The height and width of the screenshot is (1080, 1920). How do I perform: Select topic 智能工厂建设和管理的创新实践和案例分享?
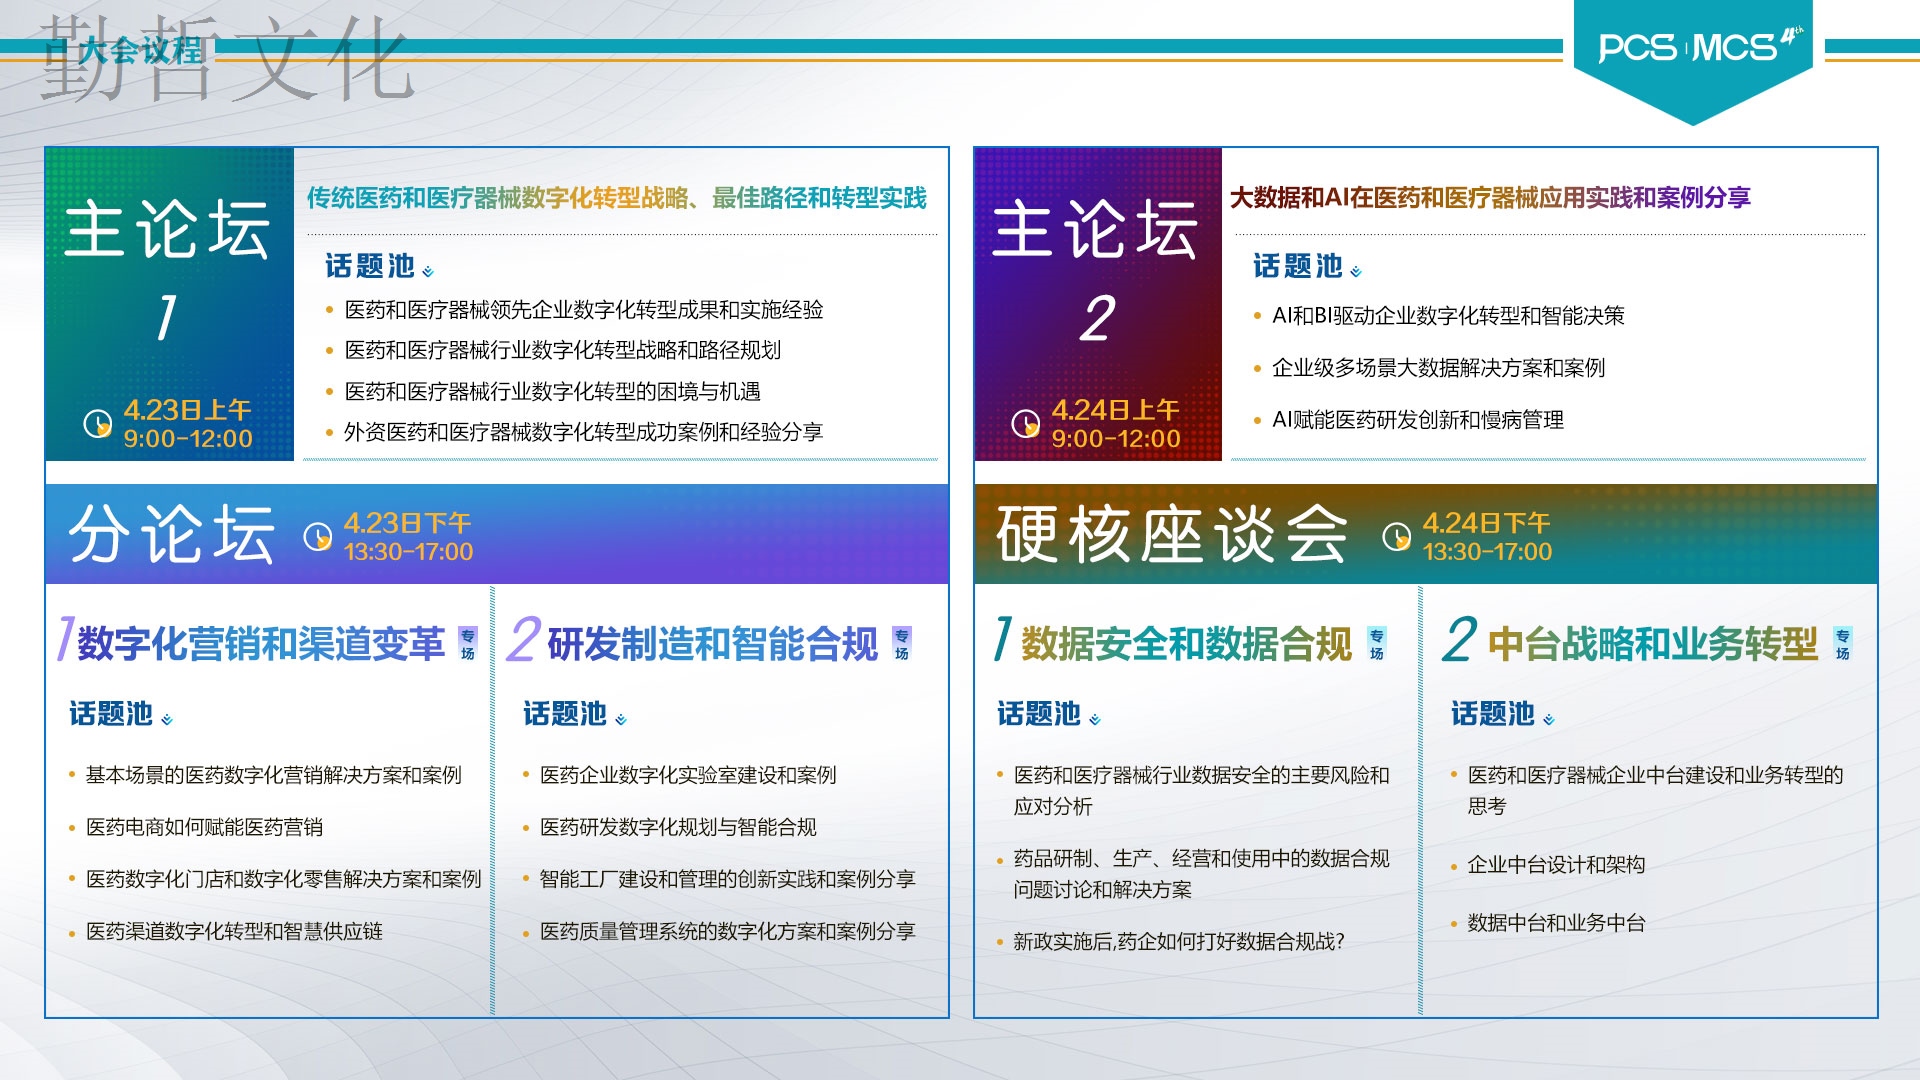pyautogui.click(x=728, y=879)
